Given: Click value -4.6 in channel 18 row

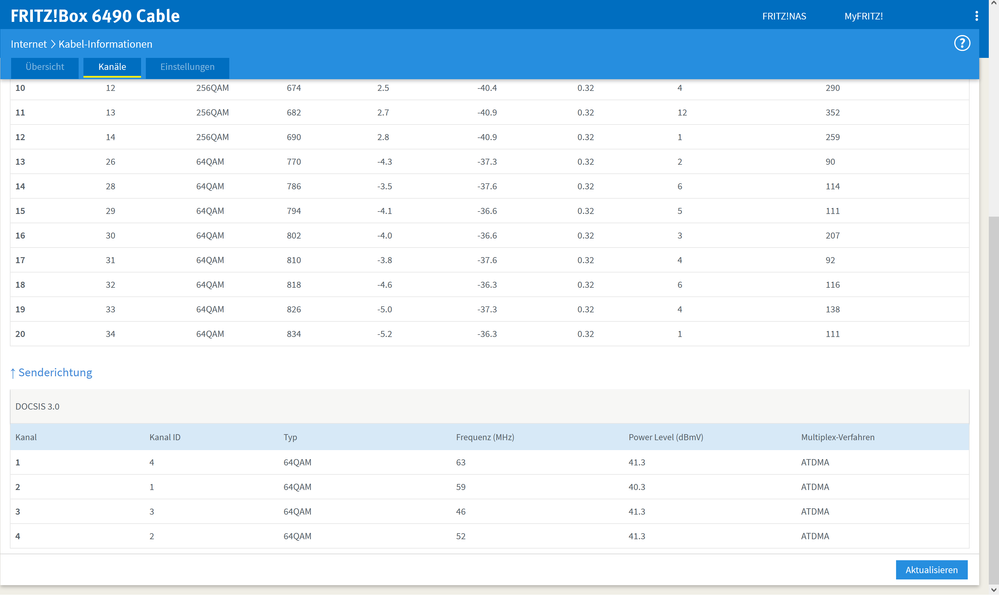Looking at the screenshot, I should click(x=385, y=285).
